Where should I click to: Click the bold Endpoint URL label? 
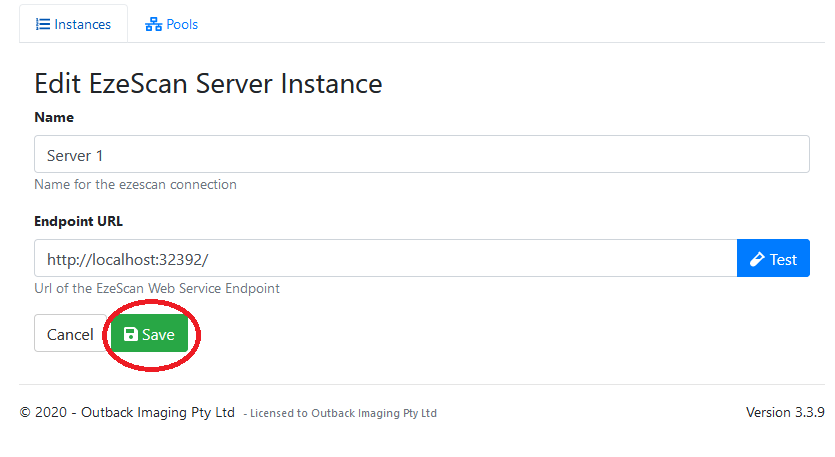coord(78,221)
